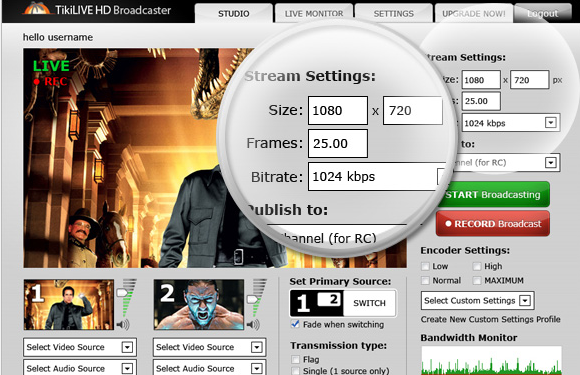This screenshot has width=580, height=375.
Task: Click the 'Stream Settings:' heading in the panel
Action: click(465, 57)
